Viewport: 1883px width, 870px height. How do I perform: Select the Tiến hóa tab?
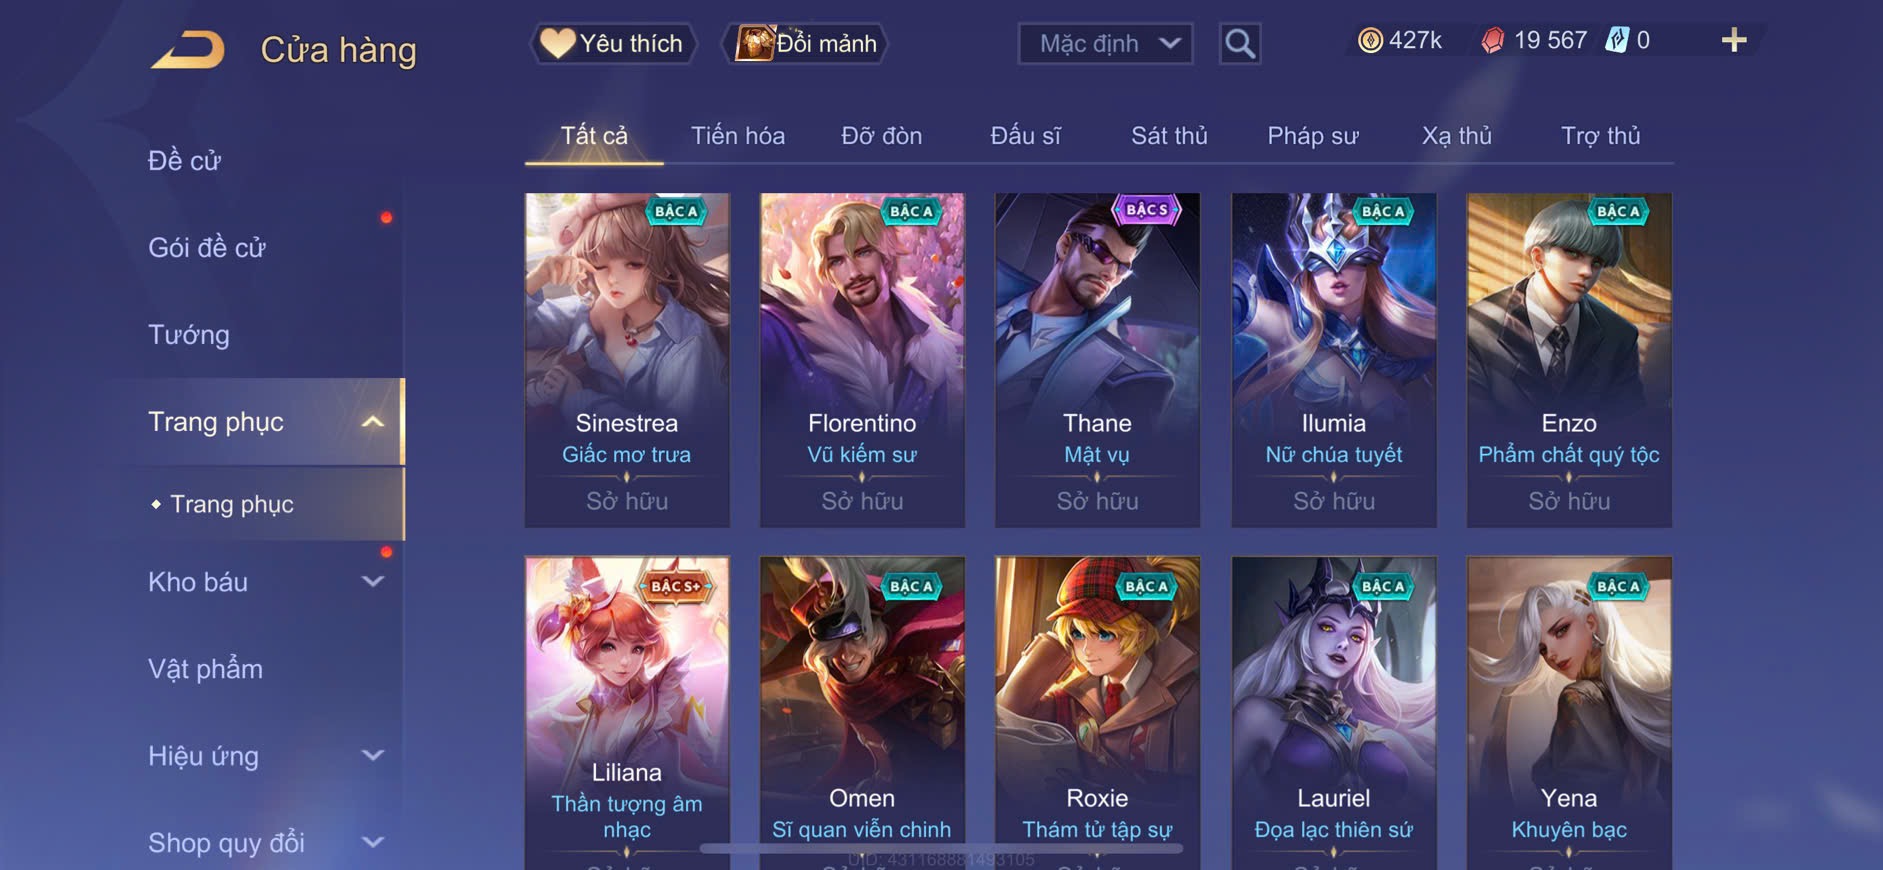click(738, 136)
